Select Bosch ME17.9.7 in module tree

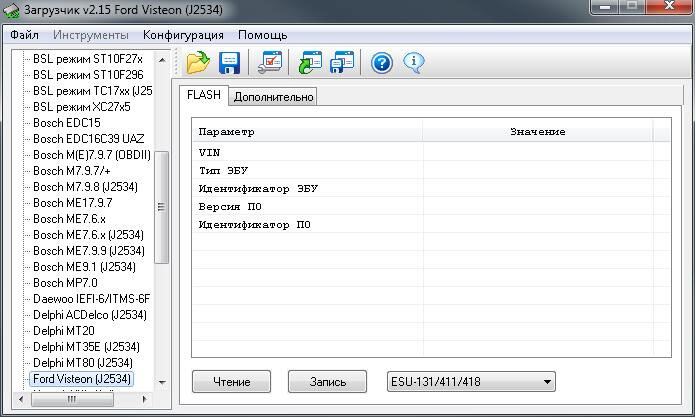click(72, 203)
